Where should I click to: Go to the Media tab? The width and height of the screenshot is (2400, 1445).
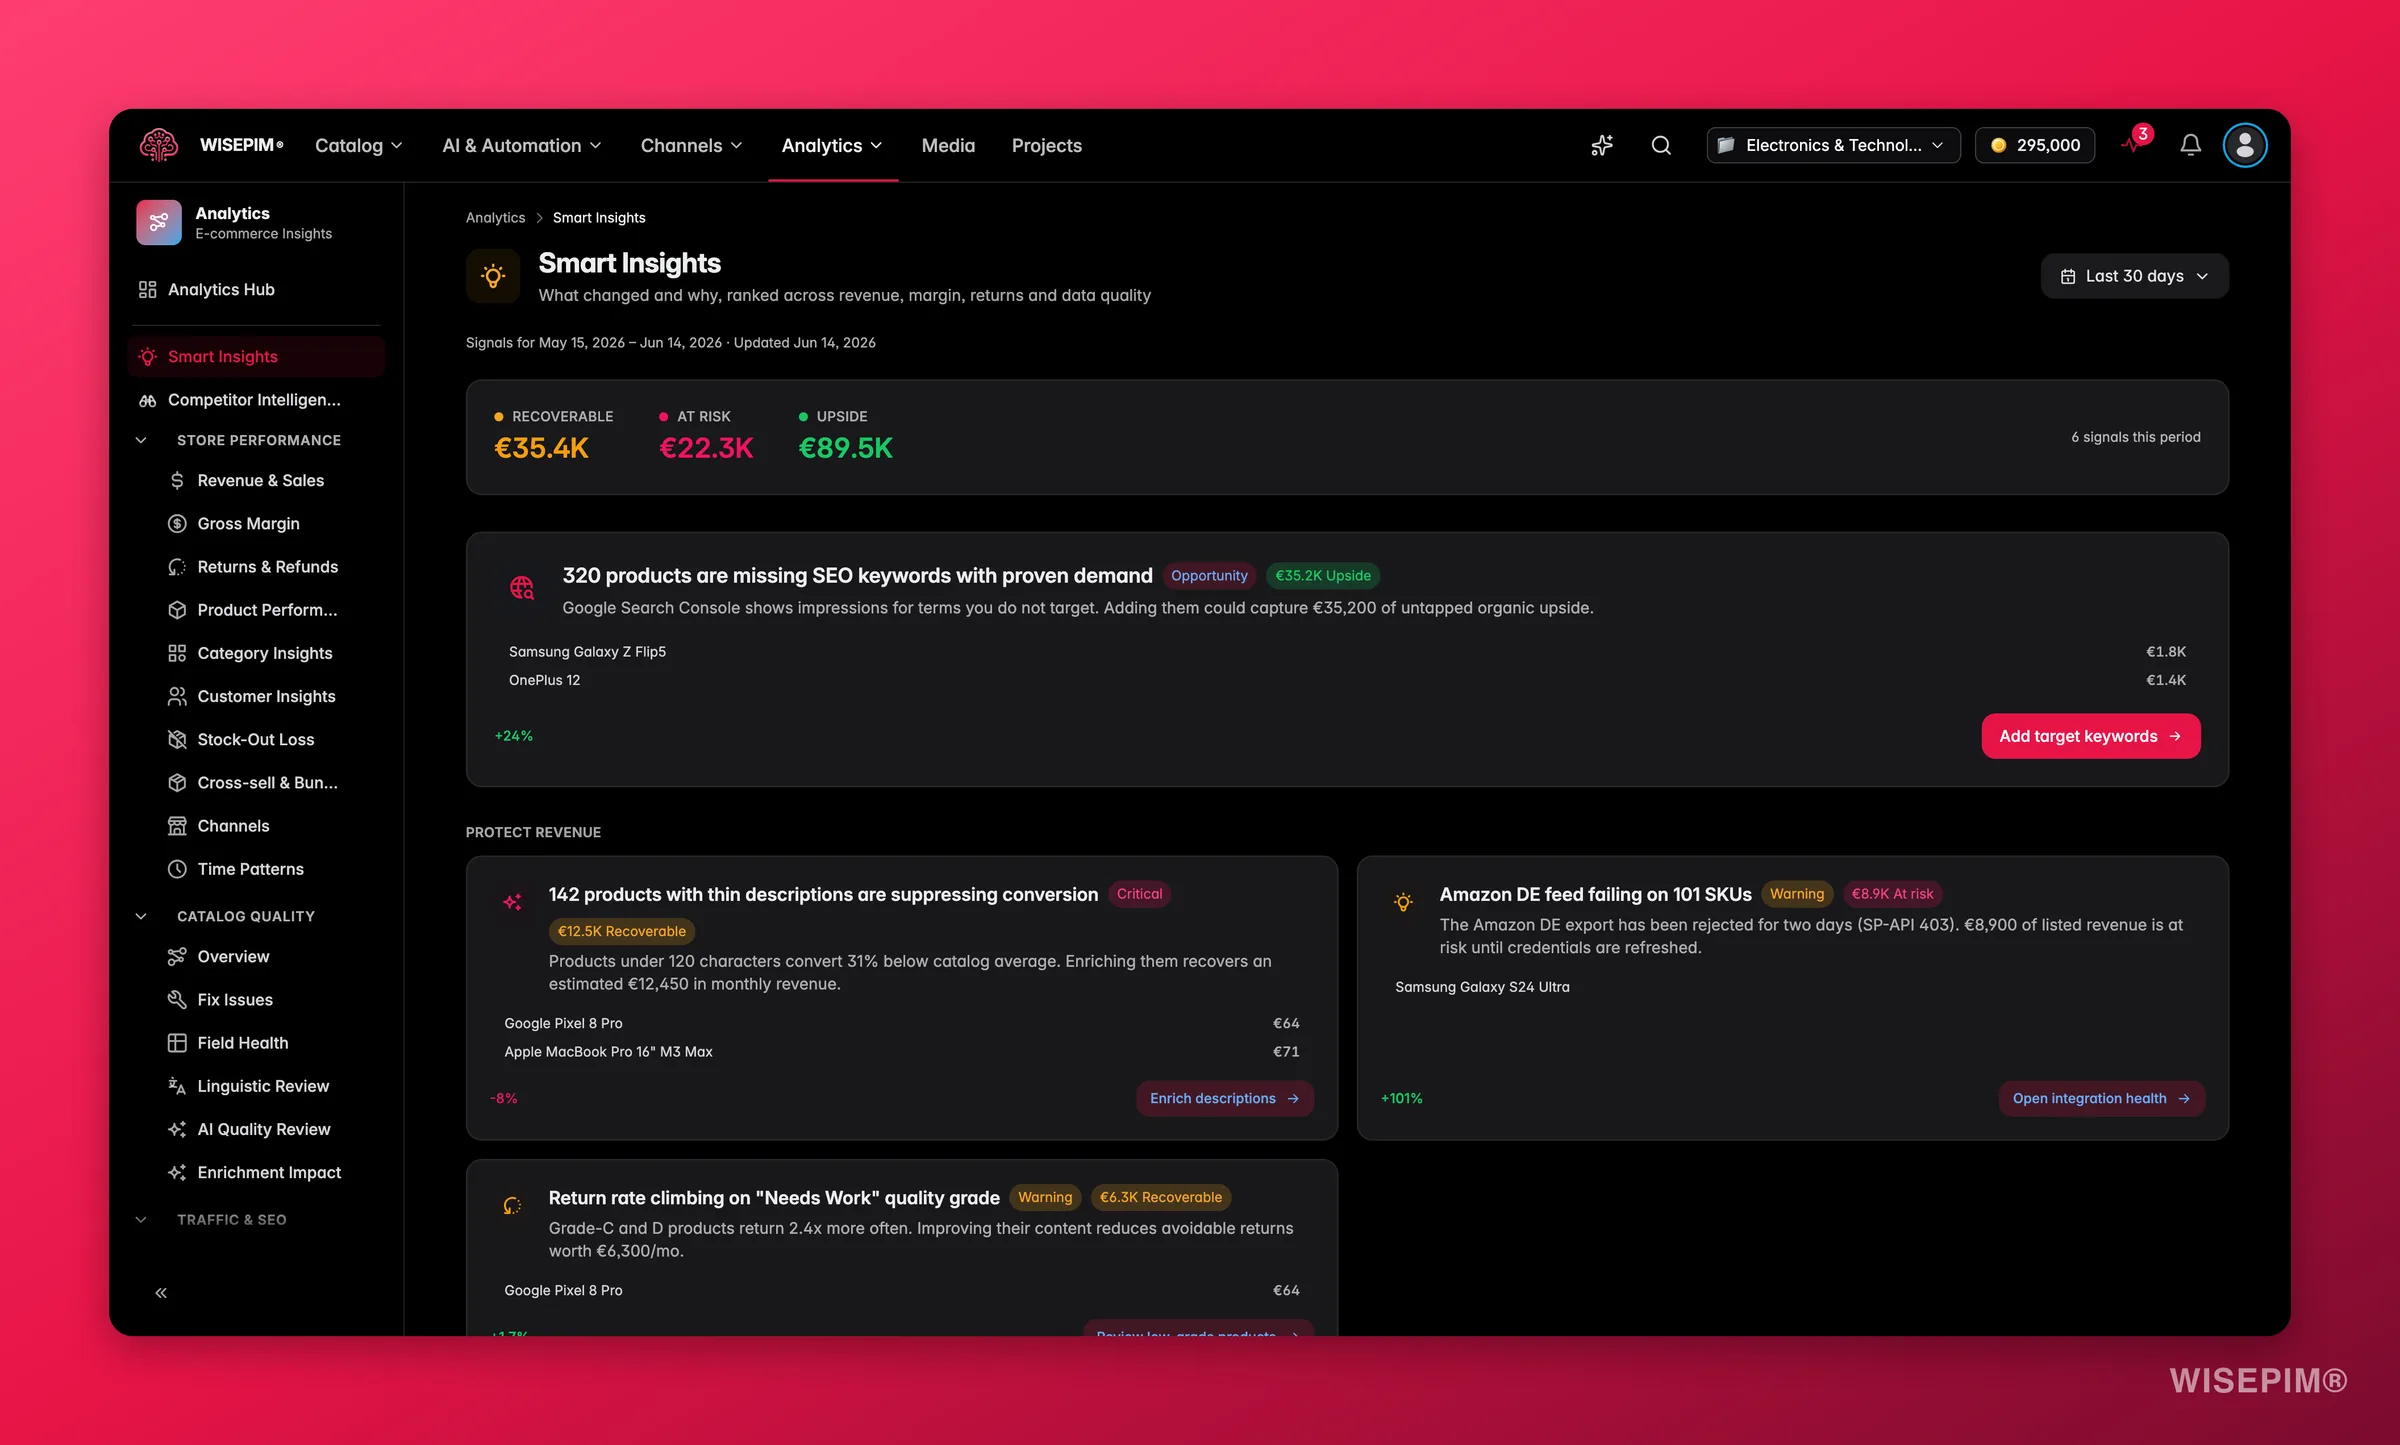click(948, 146)
